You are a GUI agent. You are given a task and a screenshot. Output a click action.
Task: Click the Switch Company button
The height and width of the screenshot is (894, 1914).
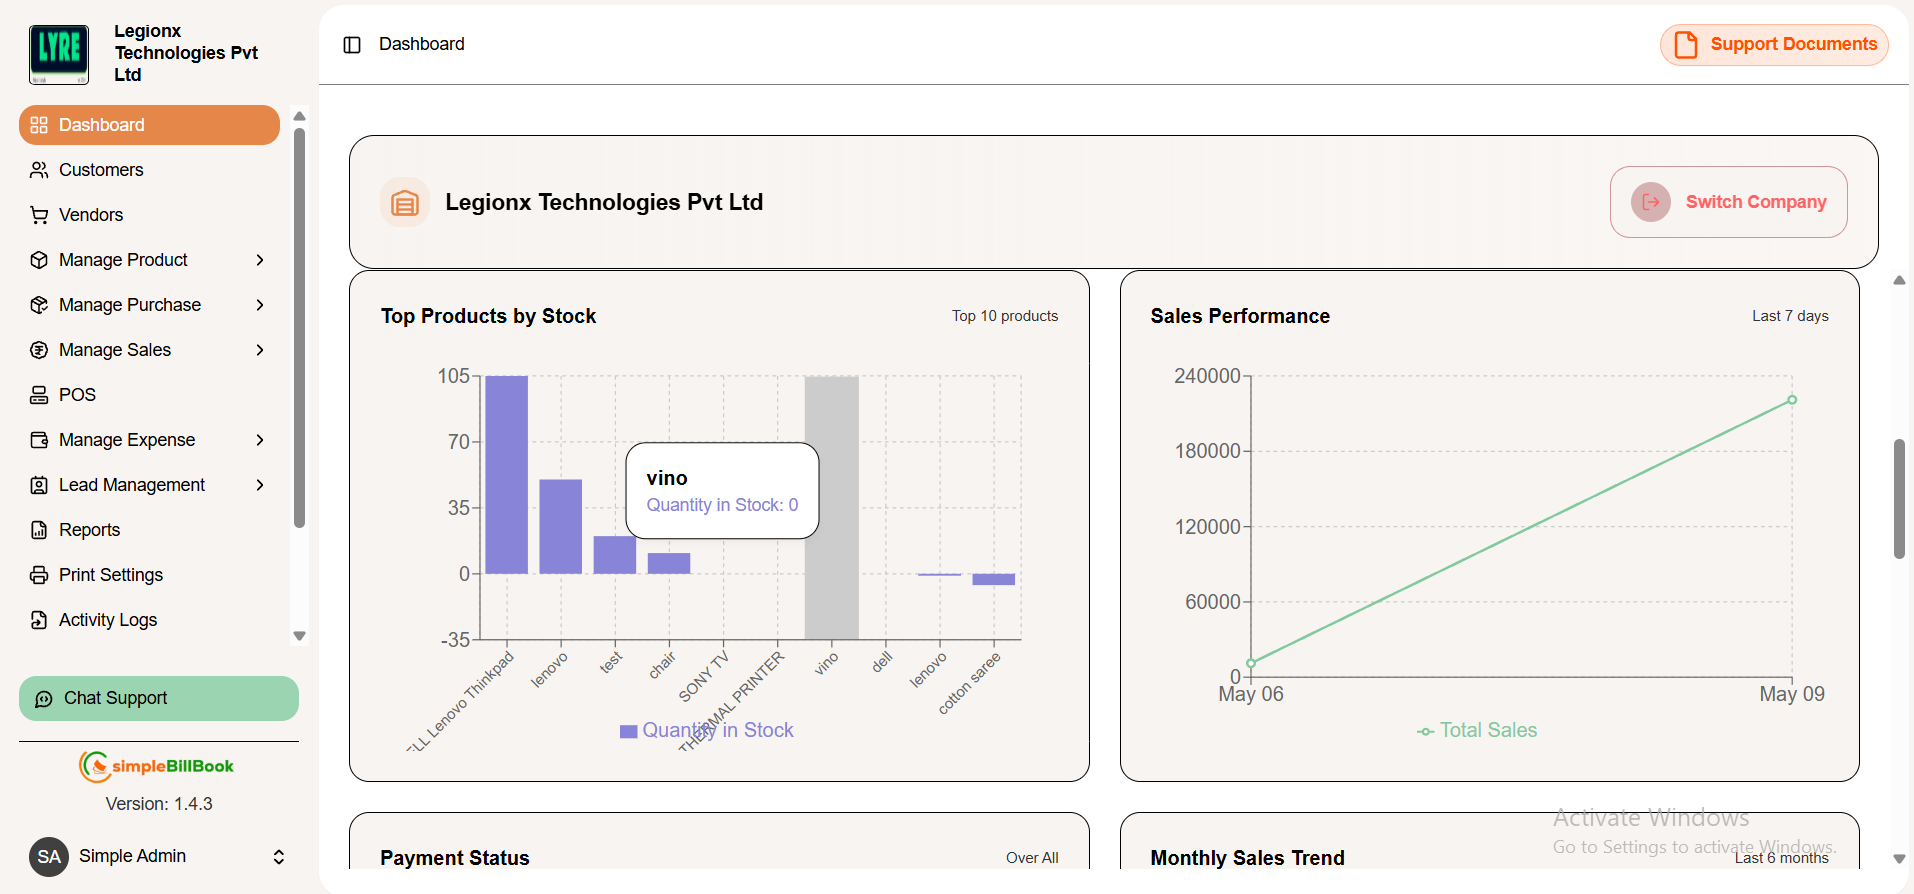(1728, 202)
